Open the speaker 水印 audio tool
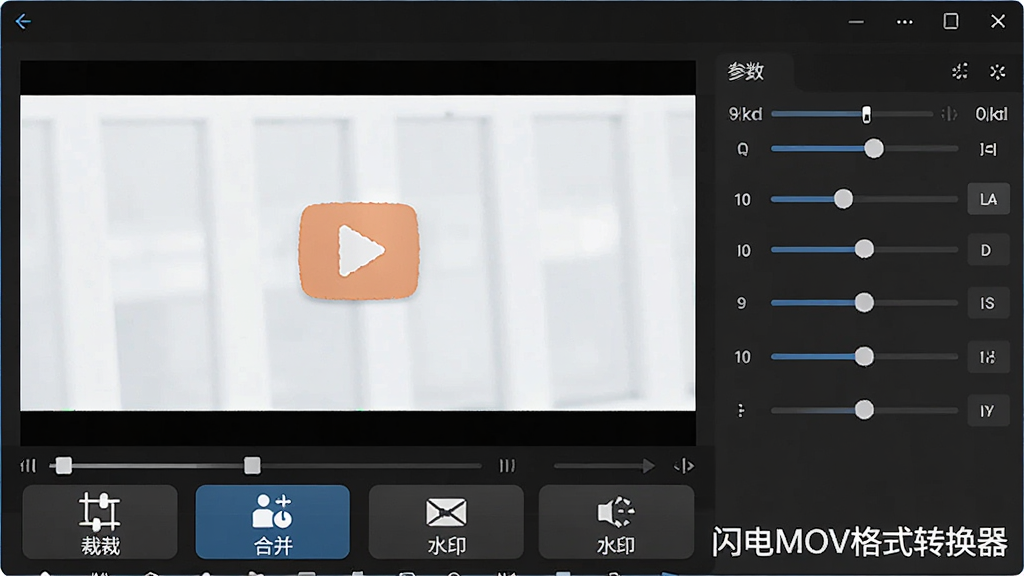 pos(616,522)
